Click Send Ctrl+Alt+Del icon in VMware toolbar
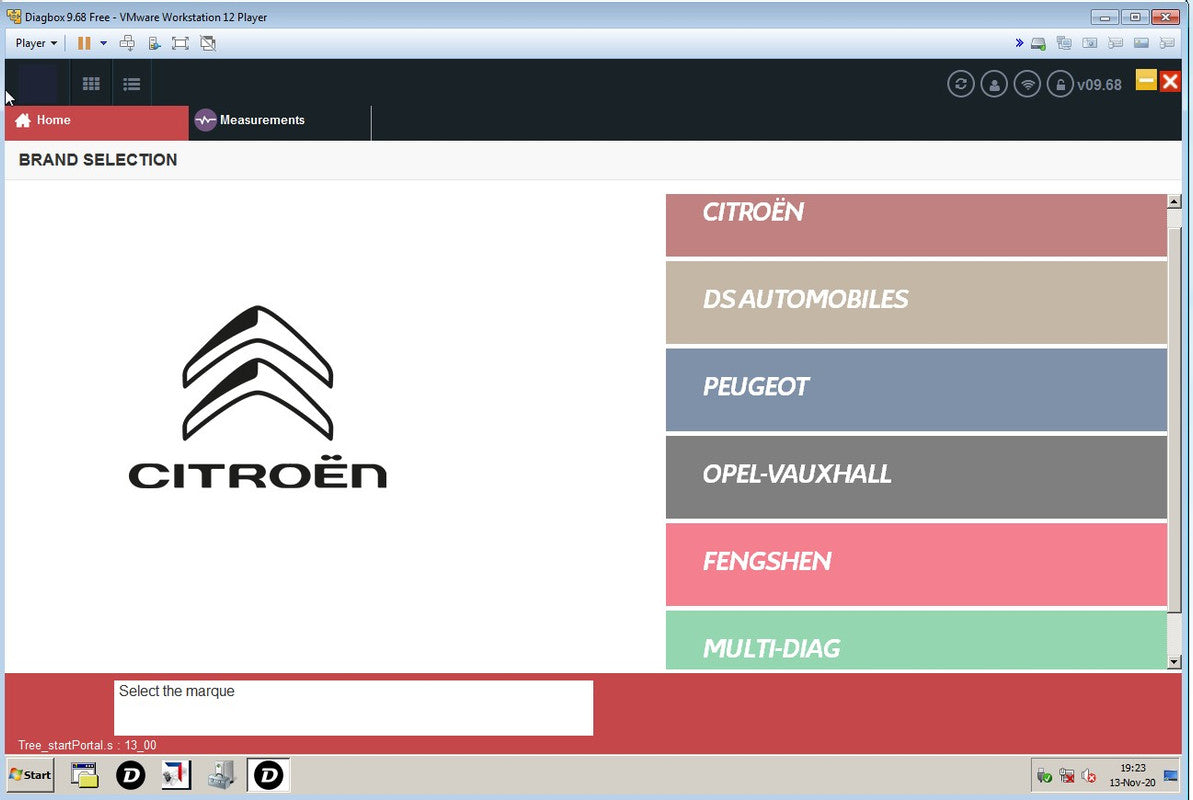Screen dimensions: 1193x800 pos(127,43)
